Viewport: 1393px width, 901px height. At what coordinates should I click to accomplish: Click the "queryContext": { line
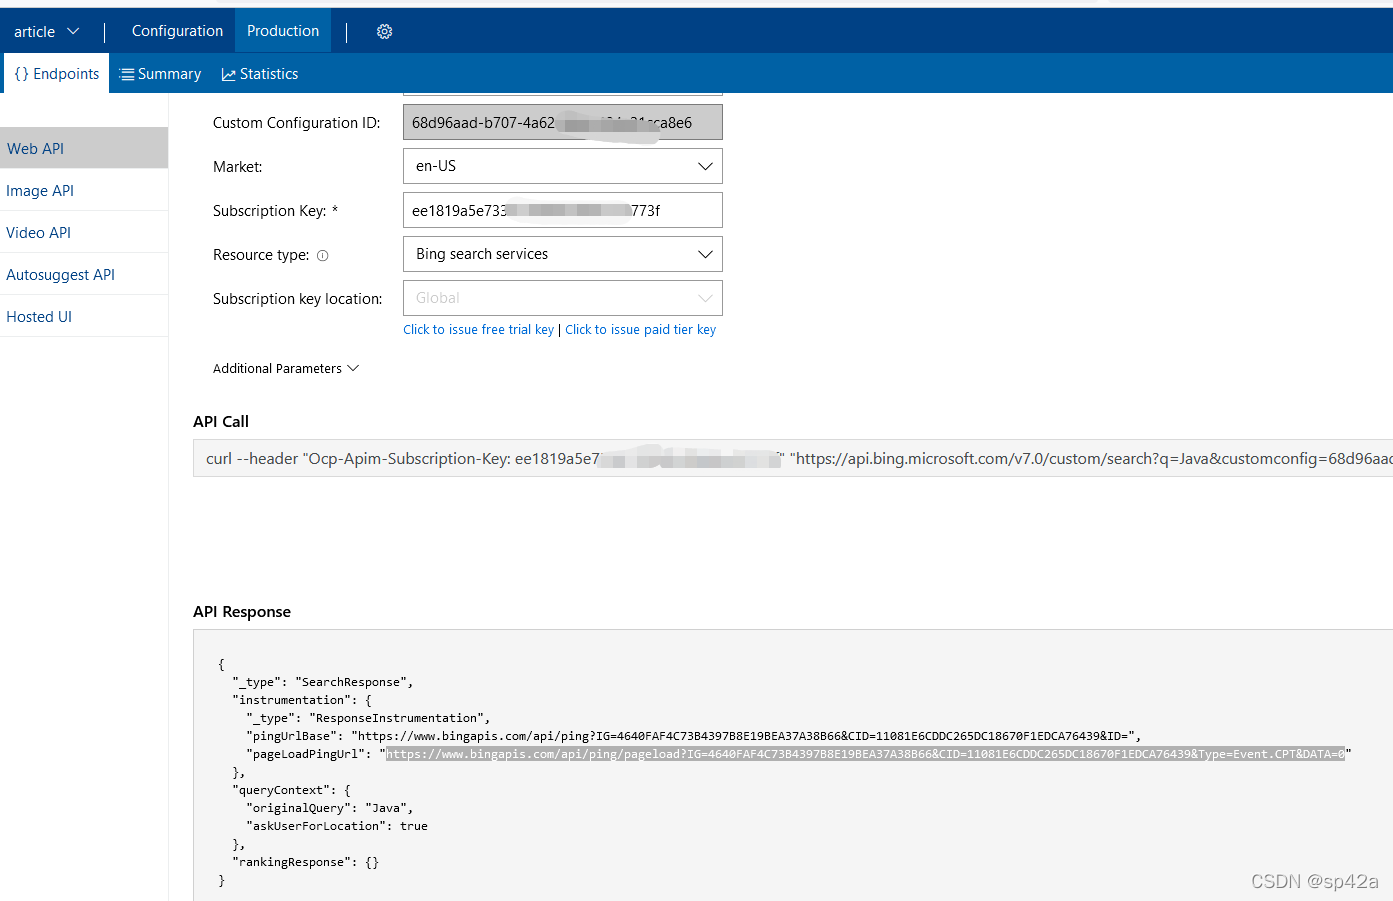291,790
